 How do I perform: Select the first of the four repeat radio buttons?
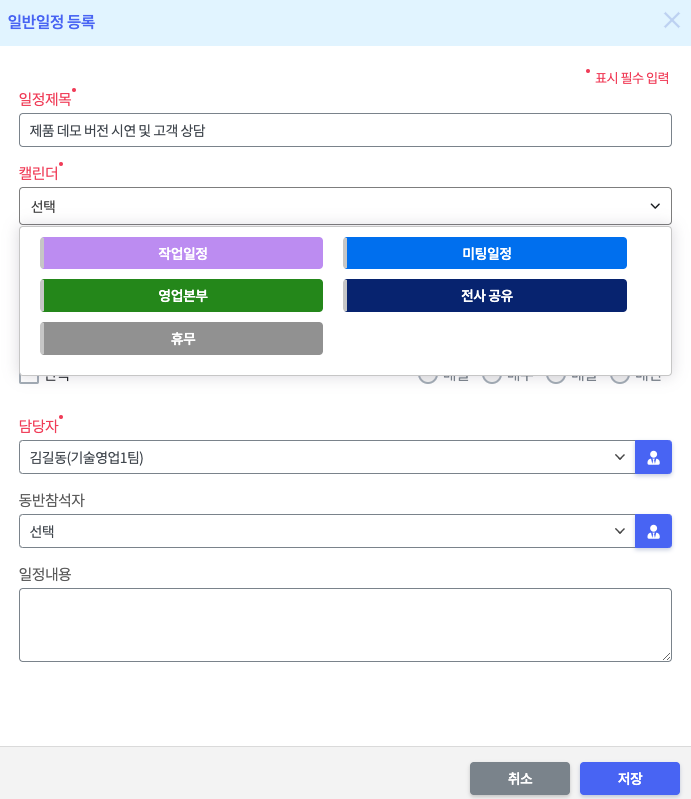428,377
